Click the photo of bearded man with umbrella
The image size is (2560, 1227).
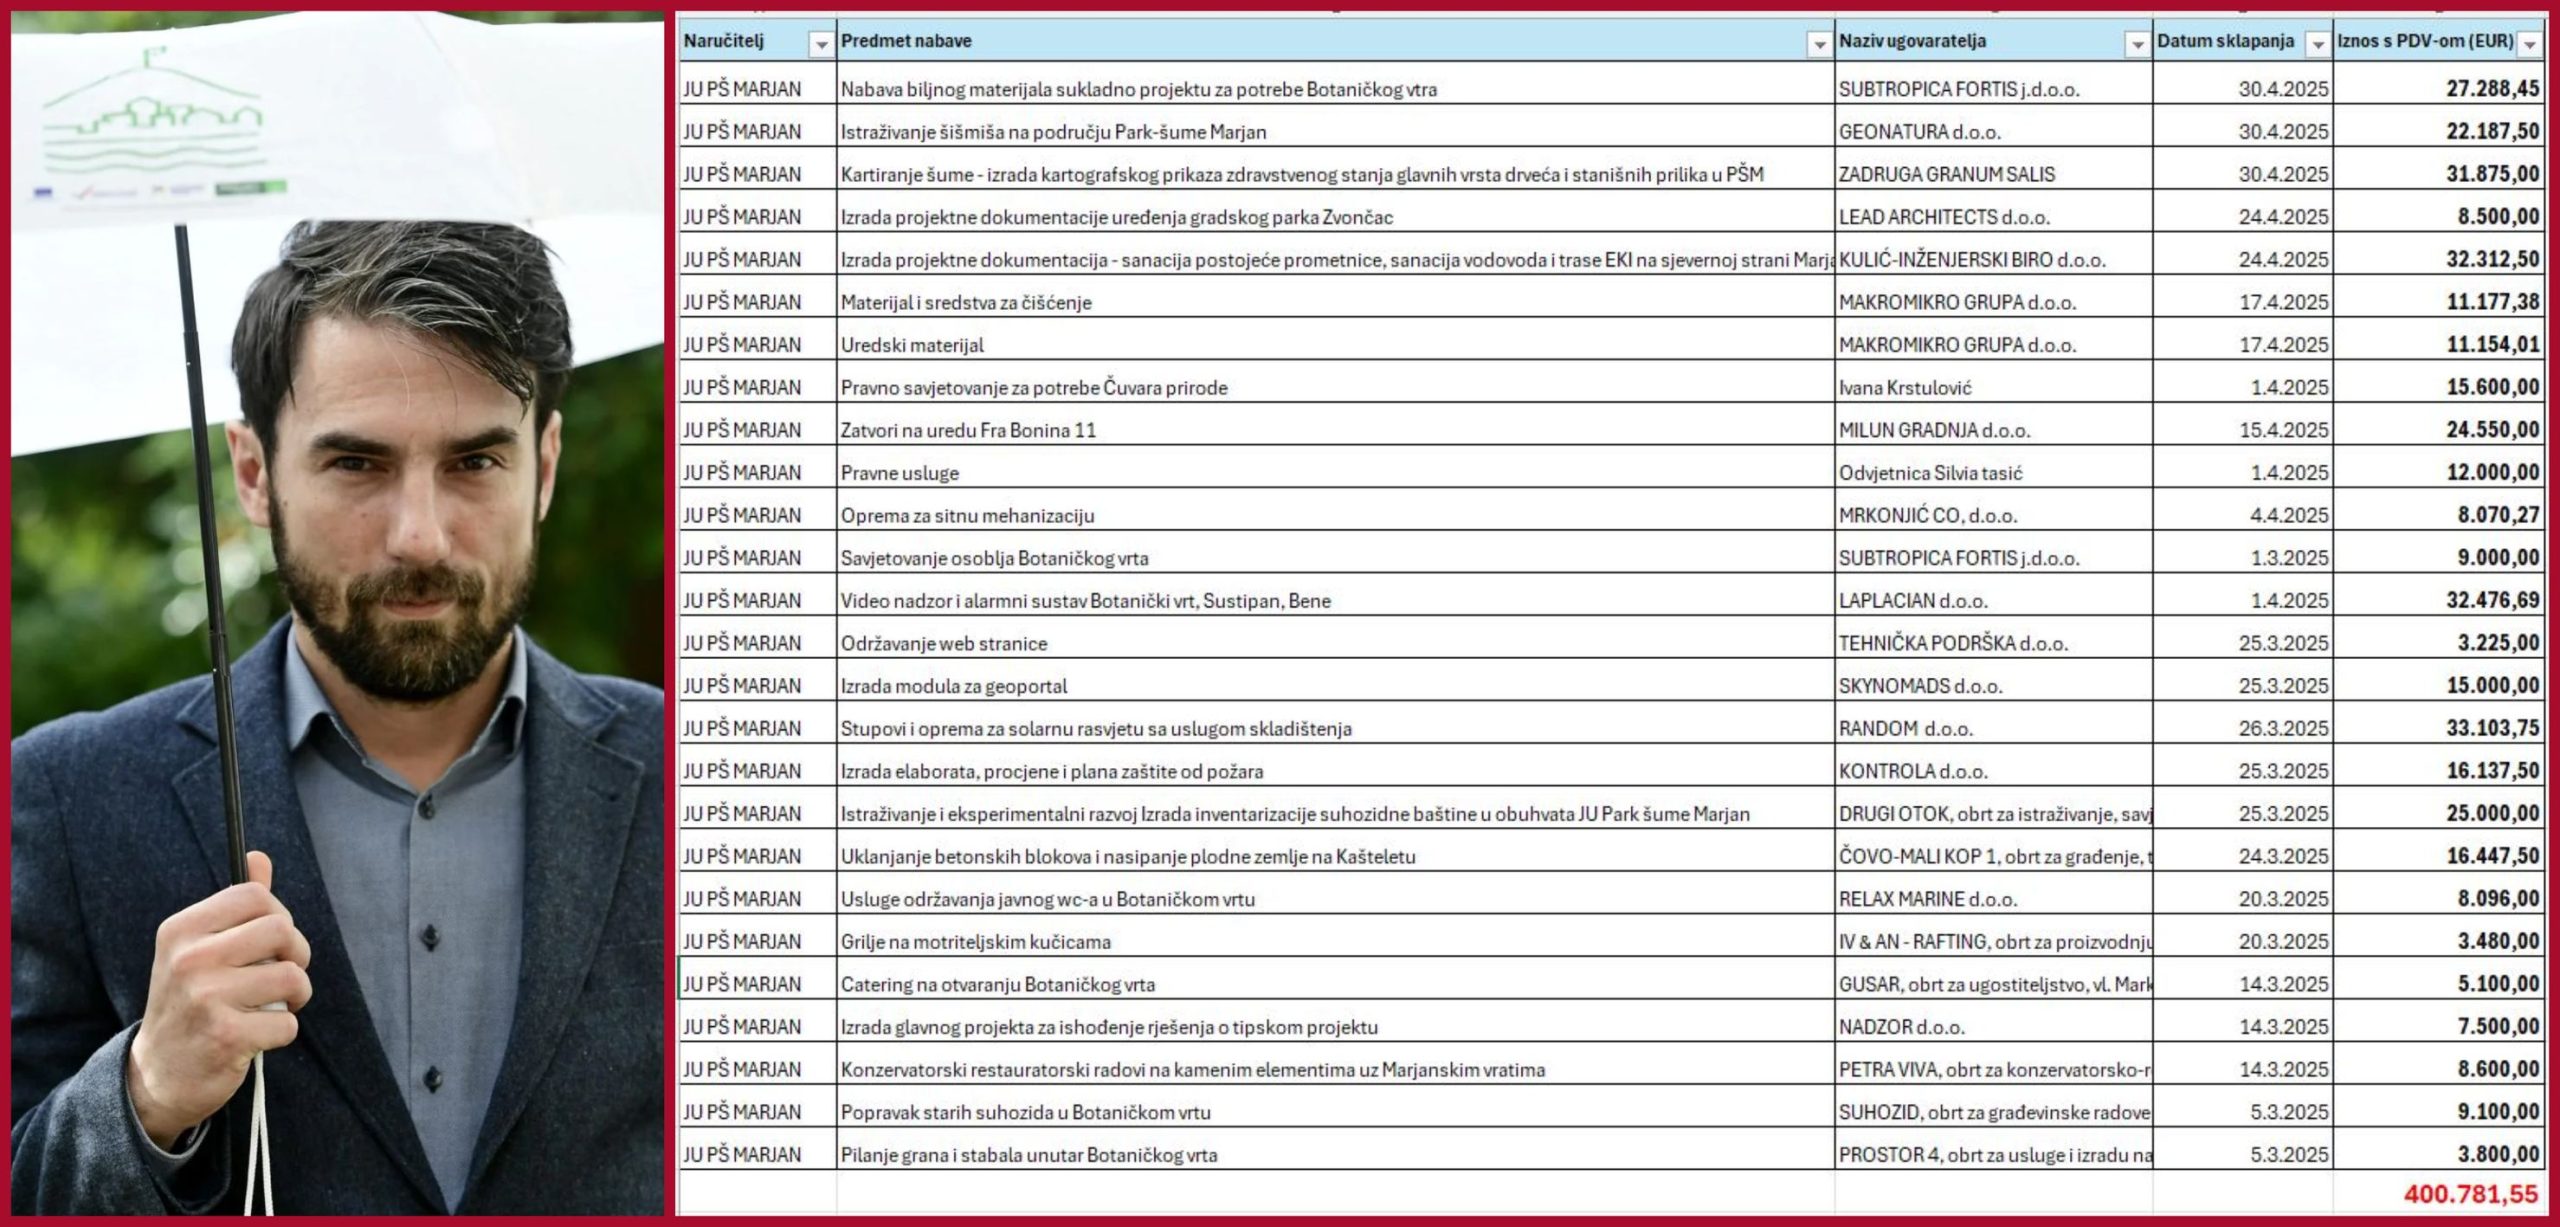click(338, 613)
